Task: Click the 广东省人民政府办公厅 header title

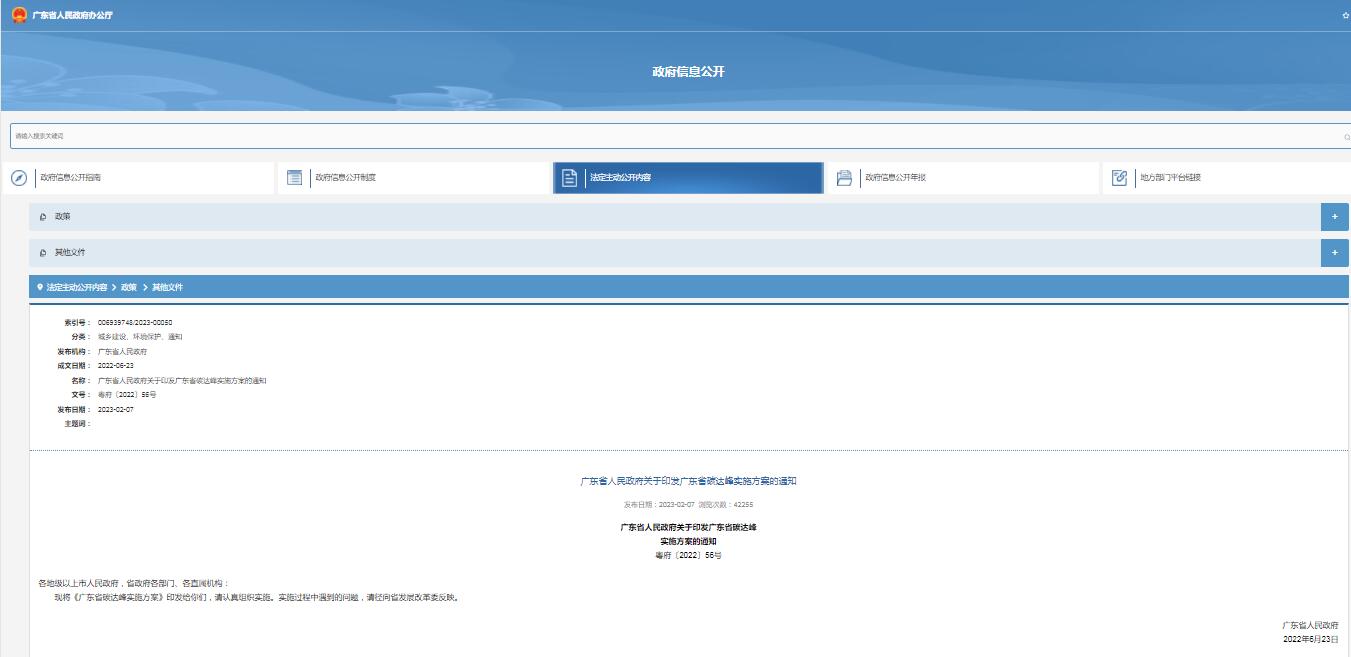Action: pos(72,16)
